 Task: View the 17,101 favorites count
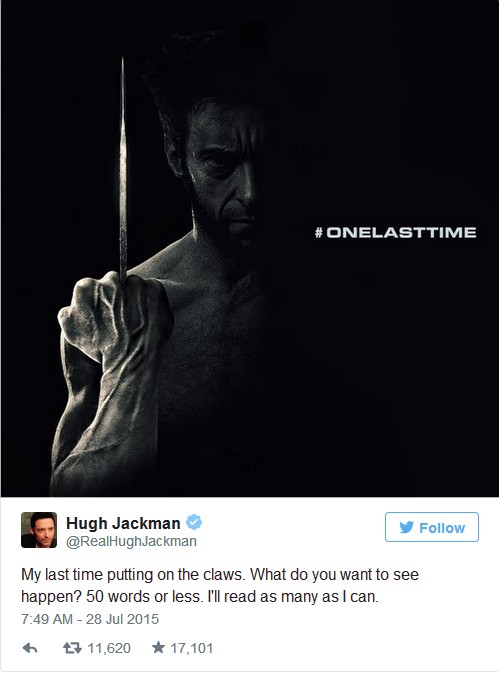(x=192, y=648)
